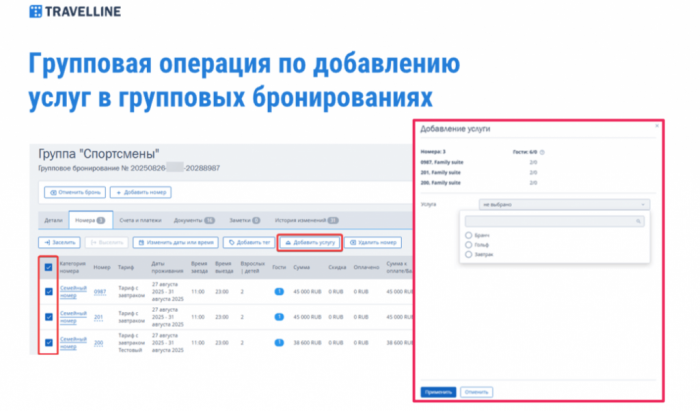The image size is (700, 411).
Task: Click the Номера: 3 label in the dialog
Action: [x=433, y=152]
